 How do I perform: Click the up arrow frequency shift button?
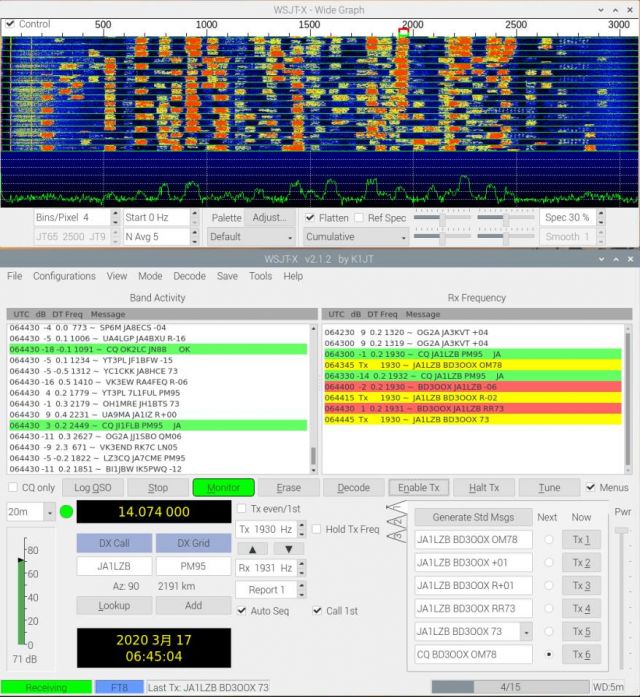coord(252,549)
